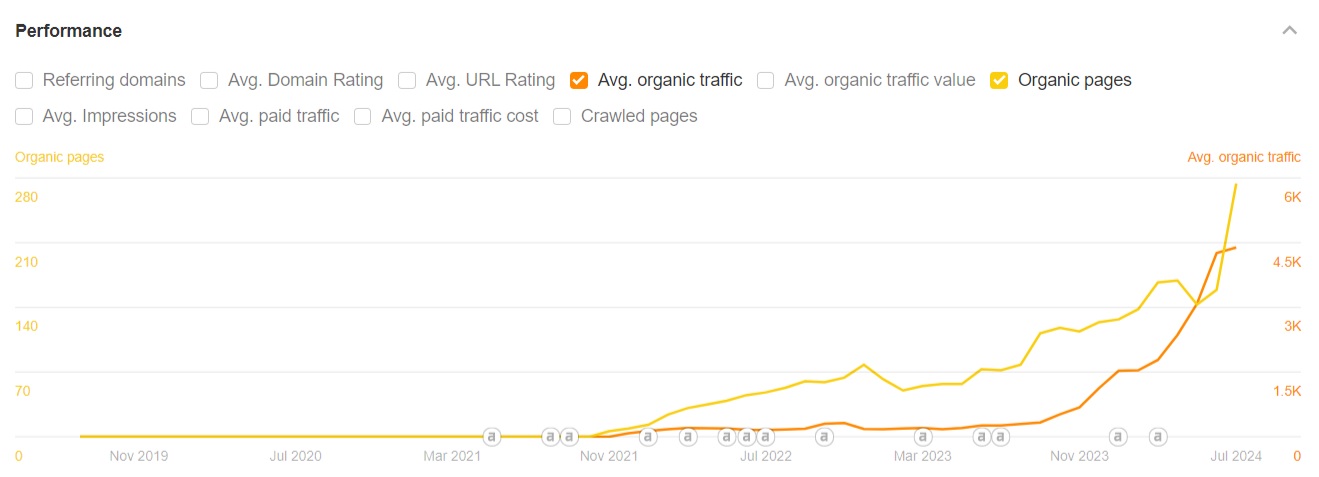Click the peak of the yellow line
1319x477 pixels.
tap(1236, 185)
